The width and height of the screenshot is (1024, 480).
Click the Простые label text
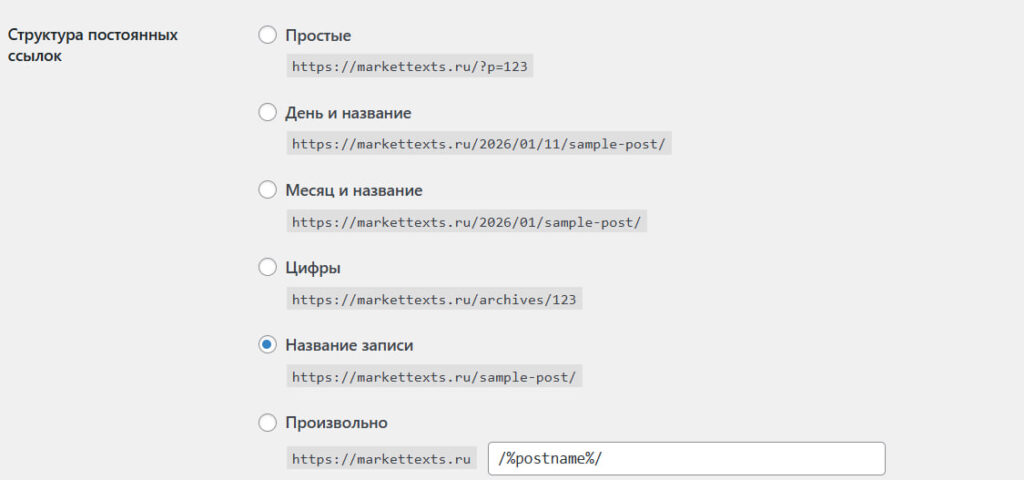318,35
